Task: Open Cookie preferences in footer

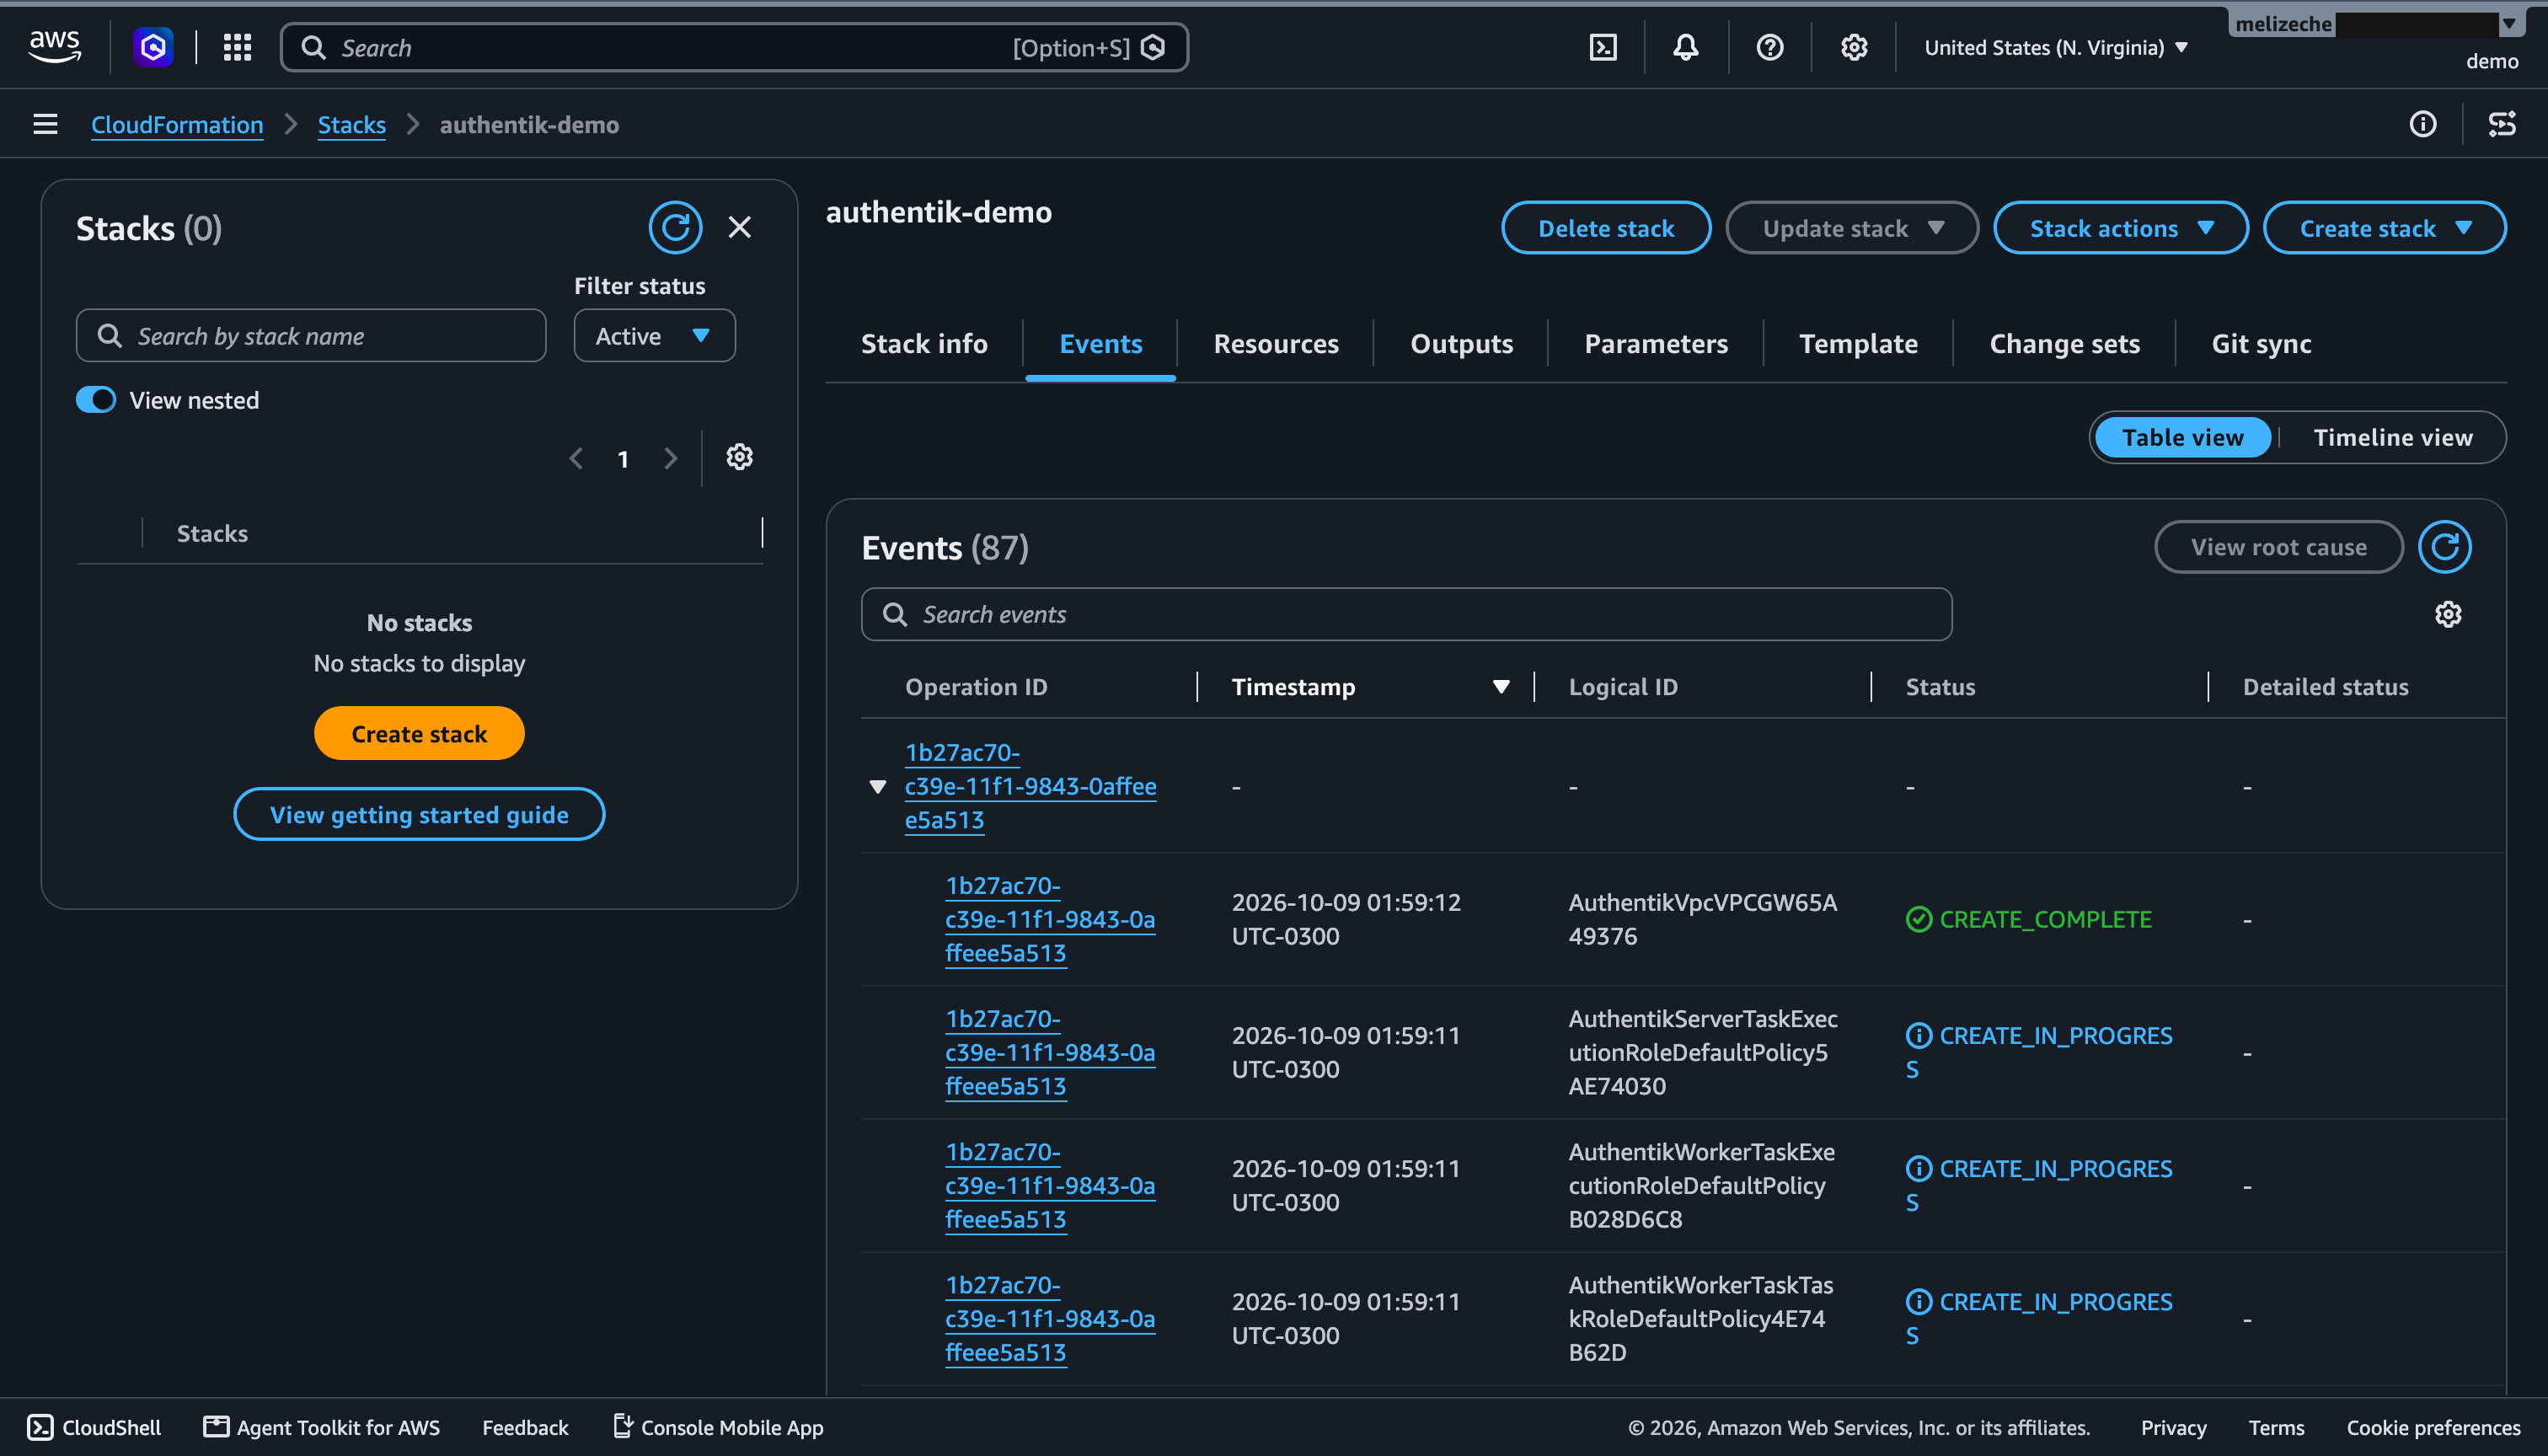Action: click(x=2433, y=1427)
